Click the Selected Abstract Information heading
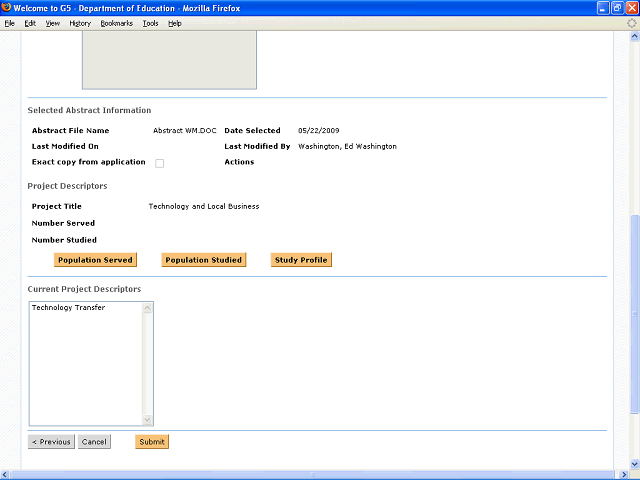640x480 pixels. [89, 110]
